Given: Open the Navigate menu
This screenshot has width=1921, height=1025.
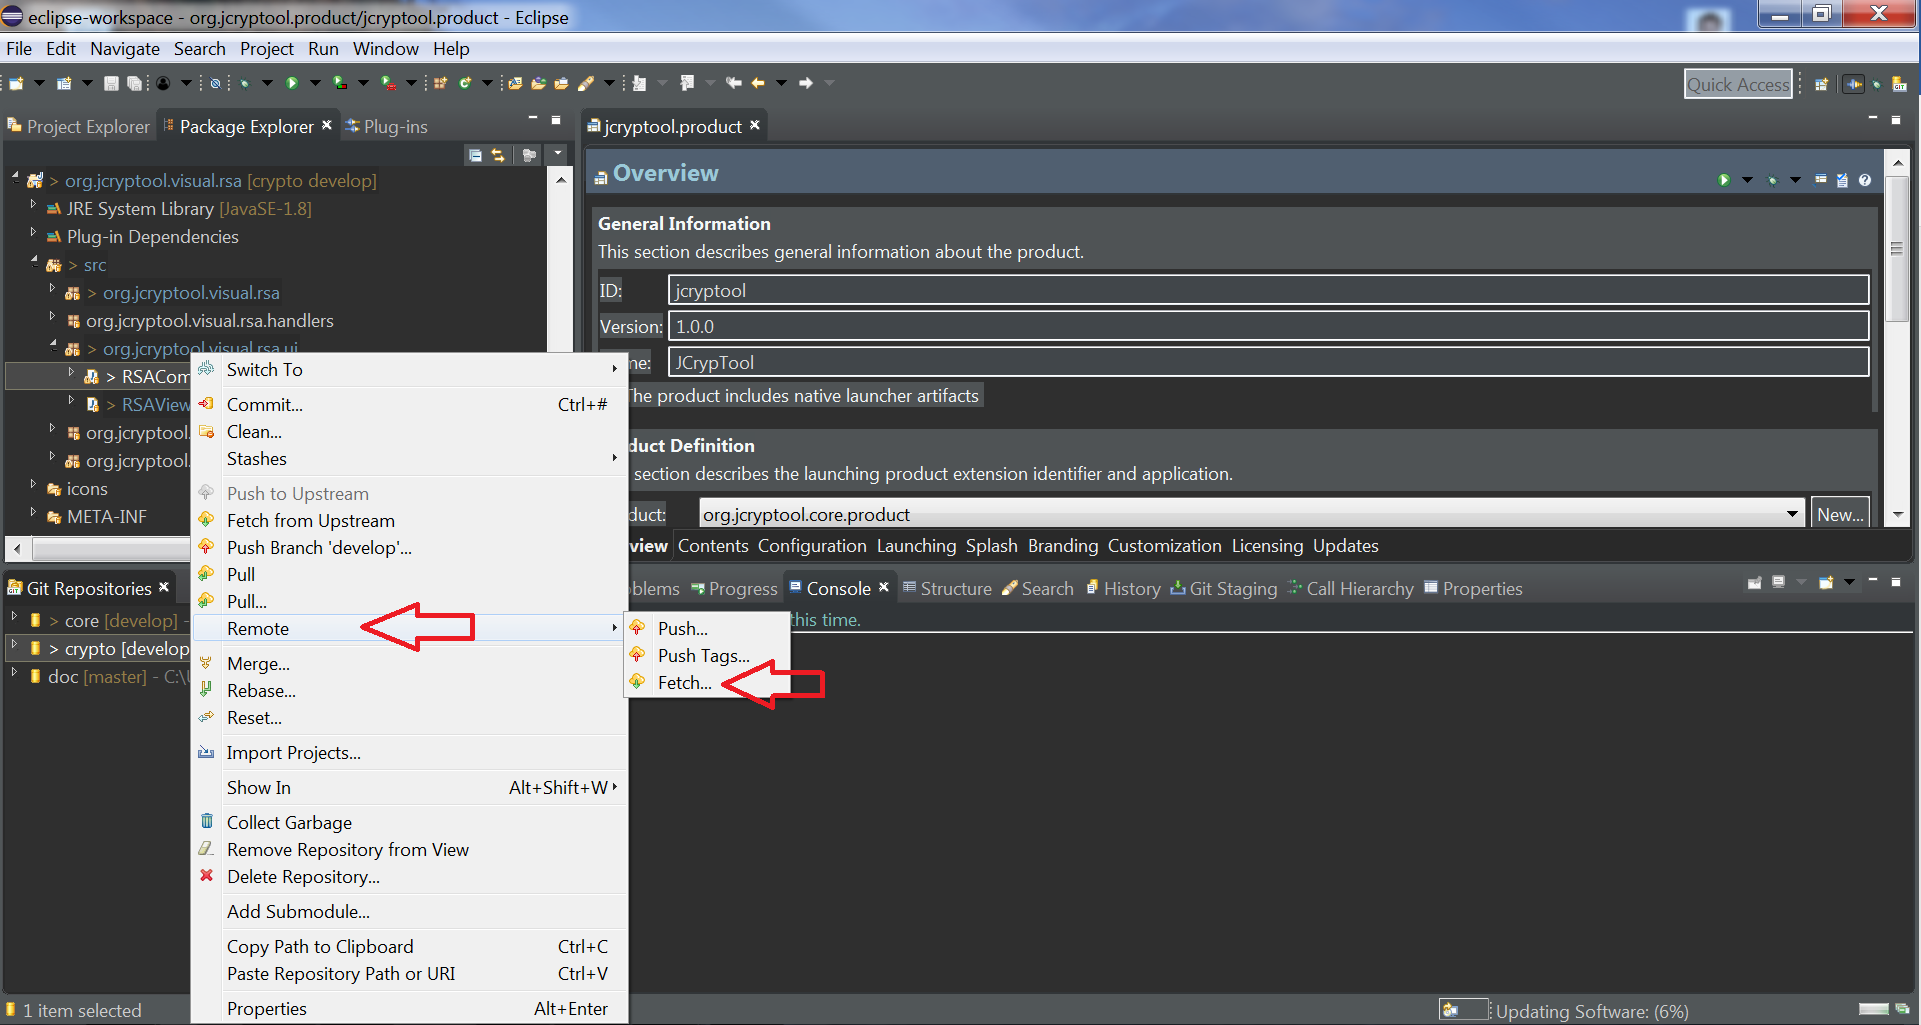Looking at the screenshot, I should coord(124,48).
